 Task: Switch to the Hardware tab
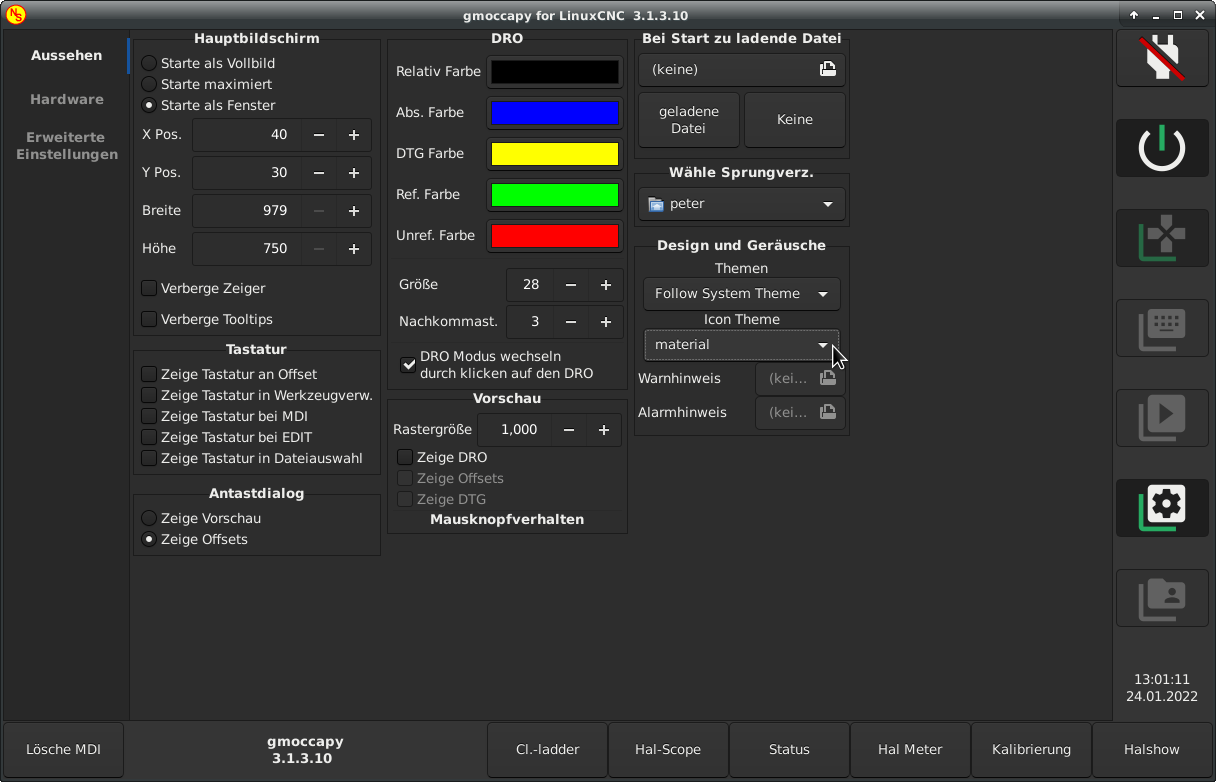point(66,99)
